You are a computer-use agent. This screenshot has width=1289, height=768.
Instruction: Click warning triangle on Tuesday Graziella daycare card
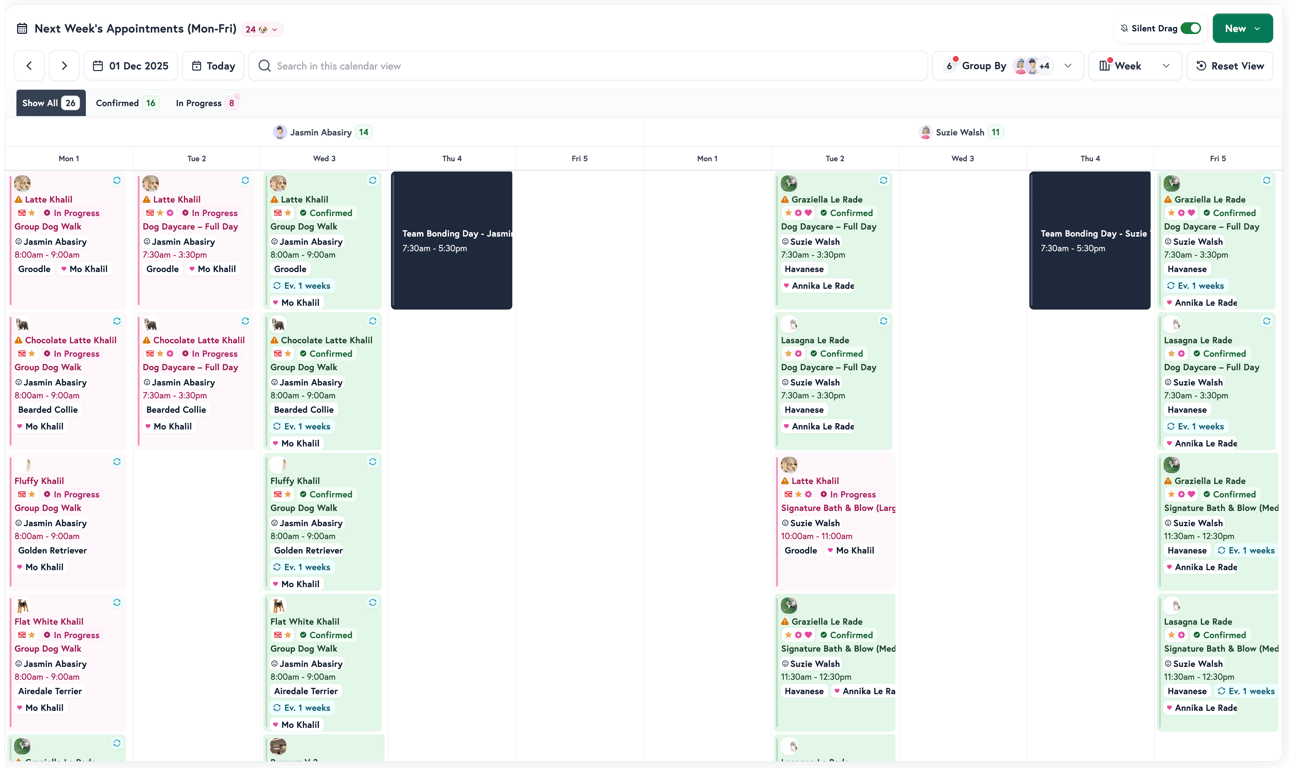point(785,200)
